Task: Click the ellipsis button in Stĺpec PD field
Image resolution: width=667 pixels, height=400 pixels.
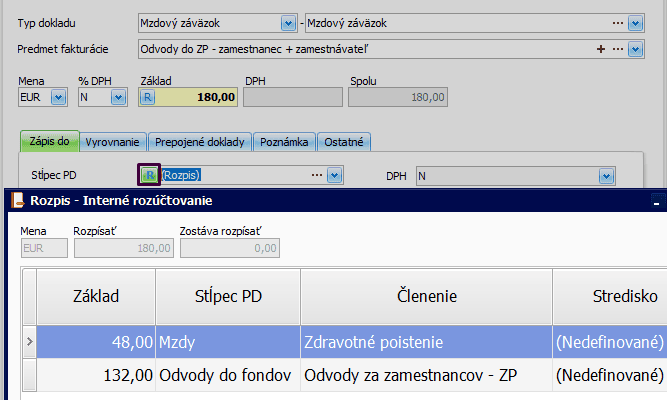Action: click(x=317, y=176)
